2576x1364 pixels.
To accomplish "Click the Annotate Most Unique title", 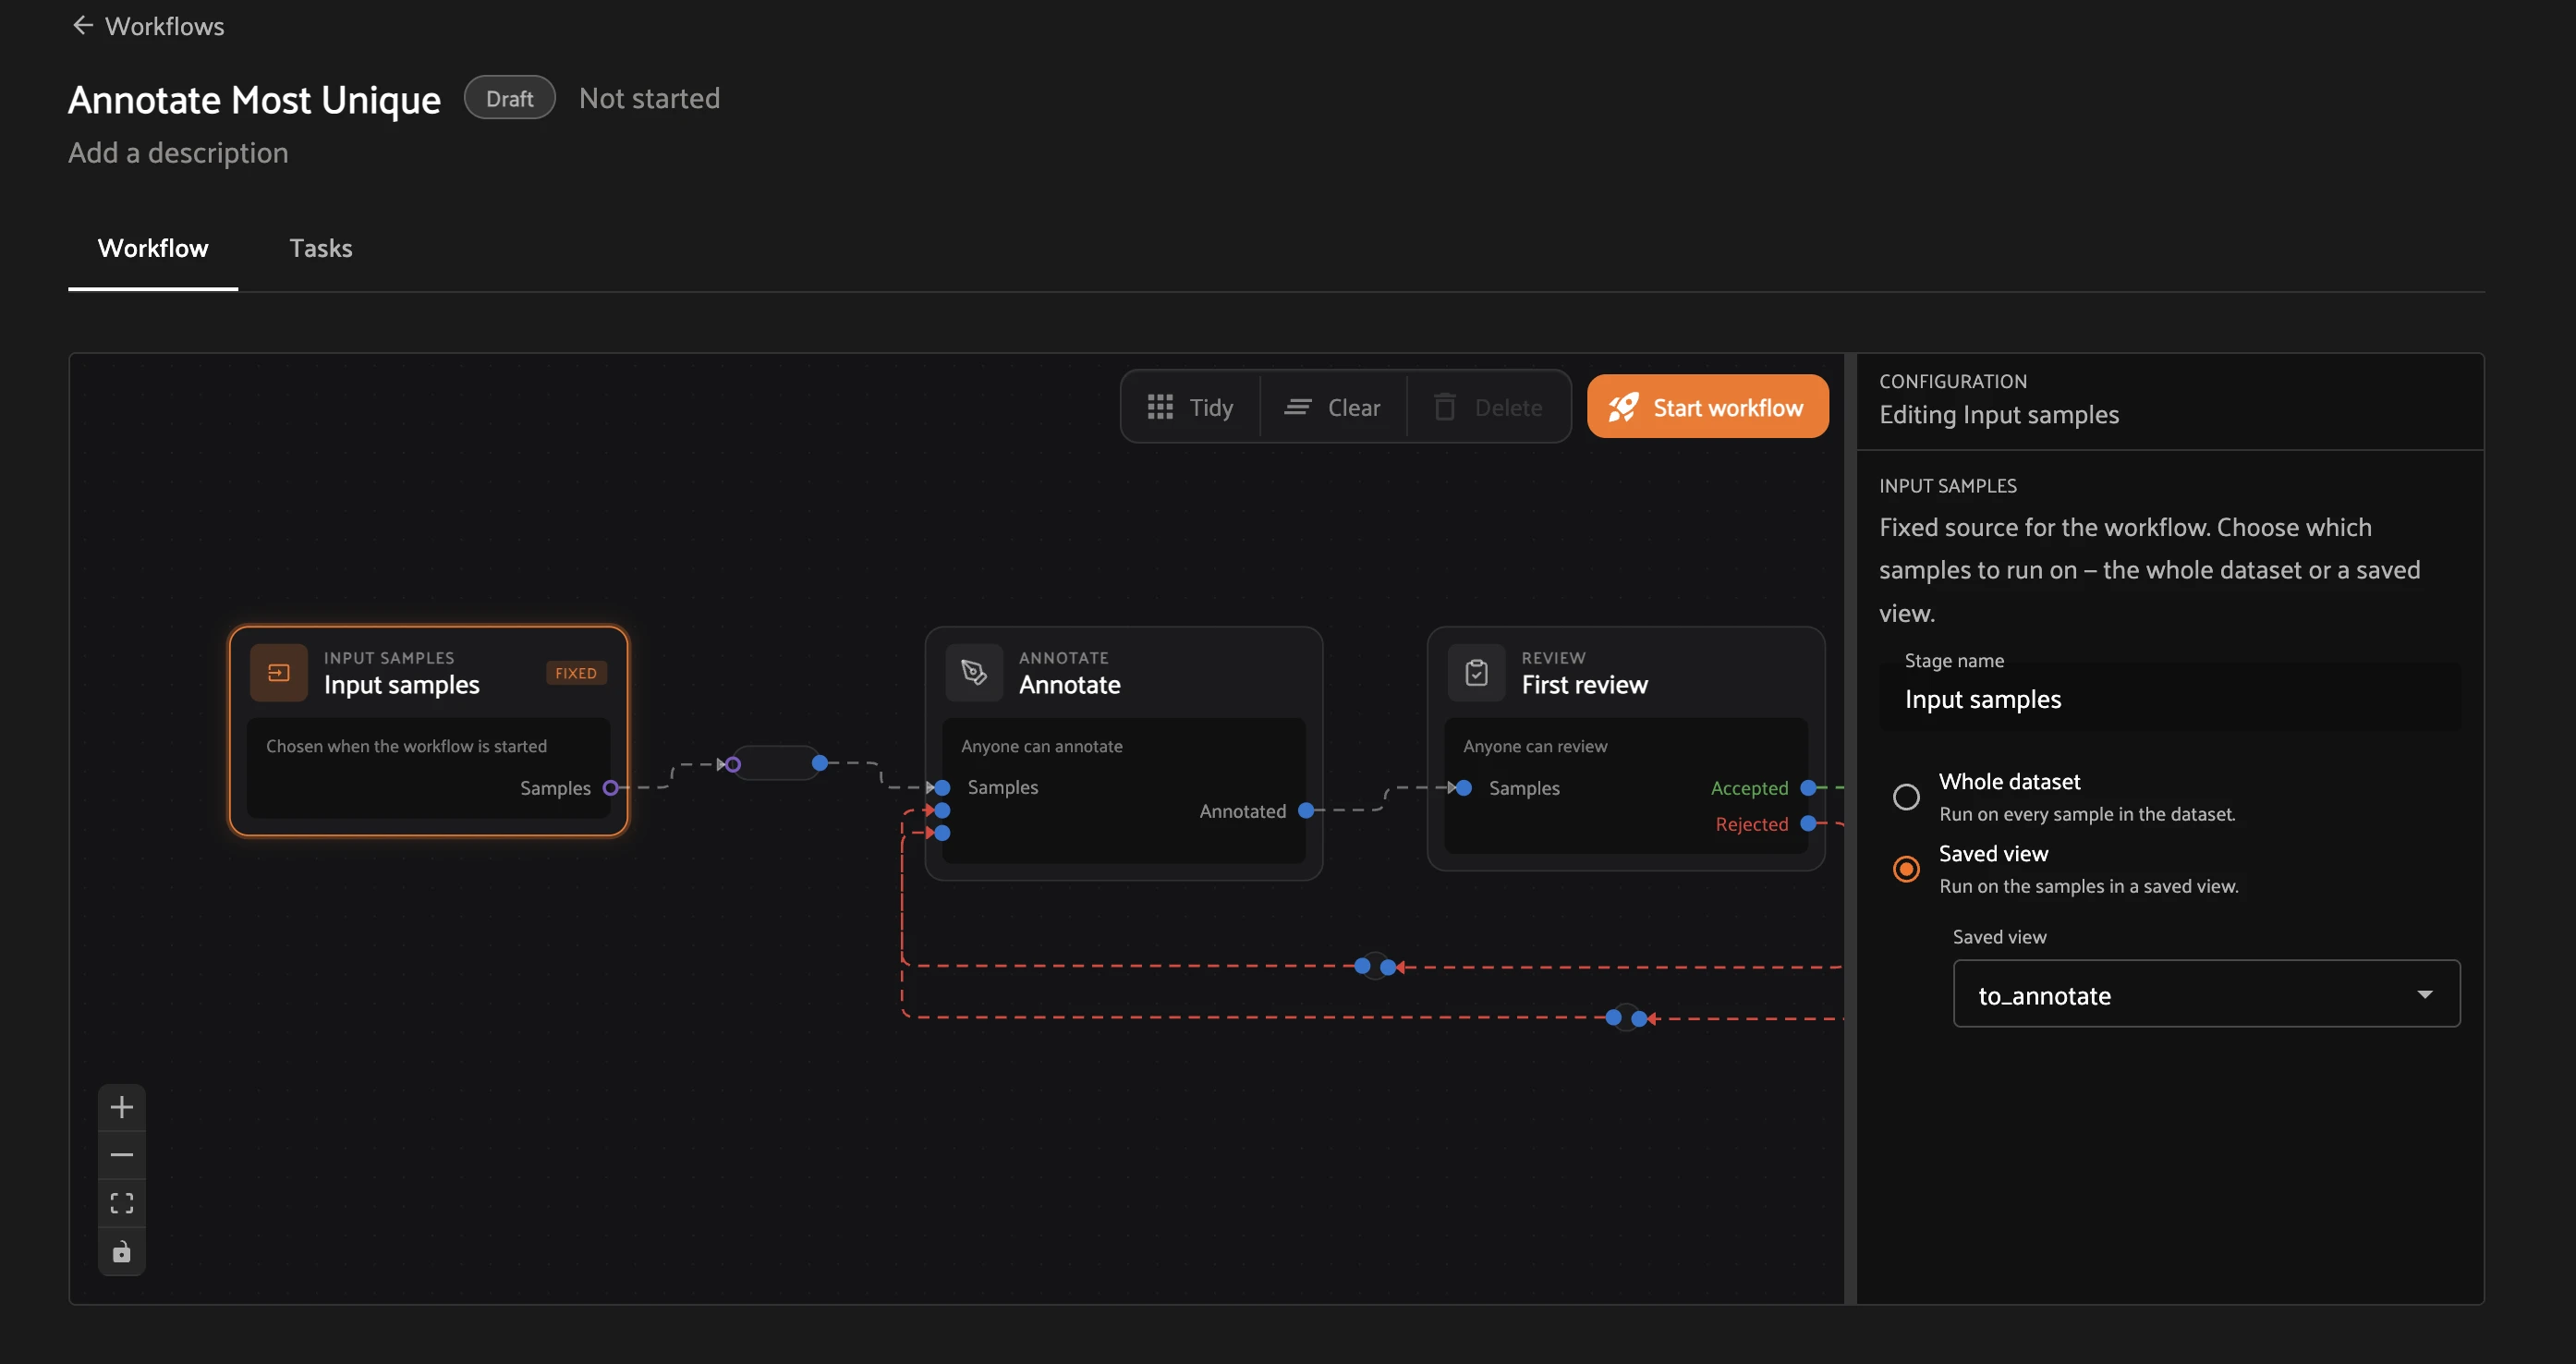I will [x=254, y=99].
